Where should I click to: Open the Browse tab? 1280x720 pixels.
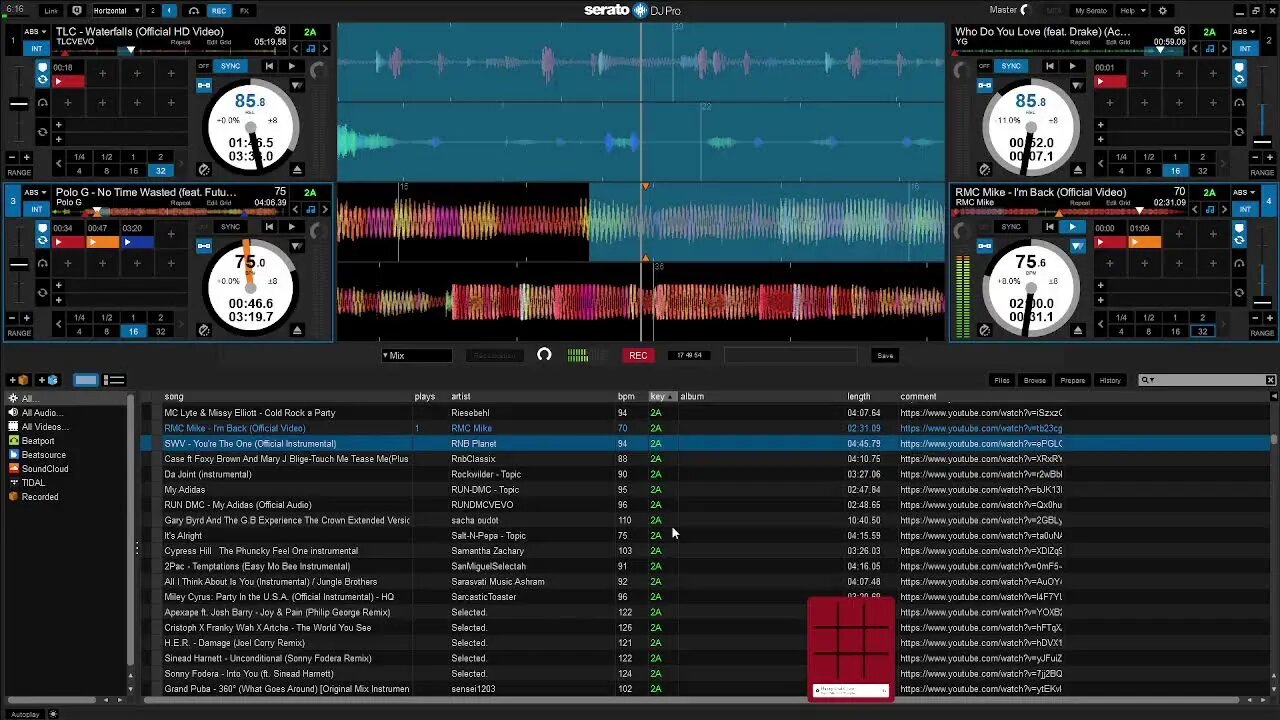click(x=1035, y=380)
